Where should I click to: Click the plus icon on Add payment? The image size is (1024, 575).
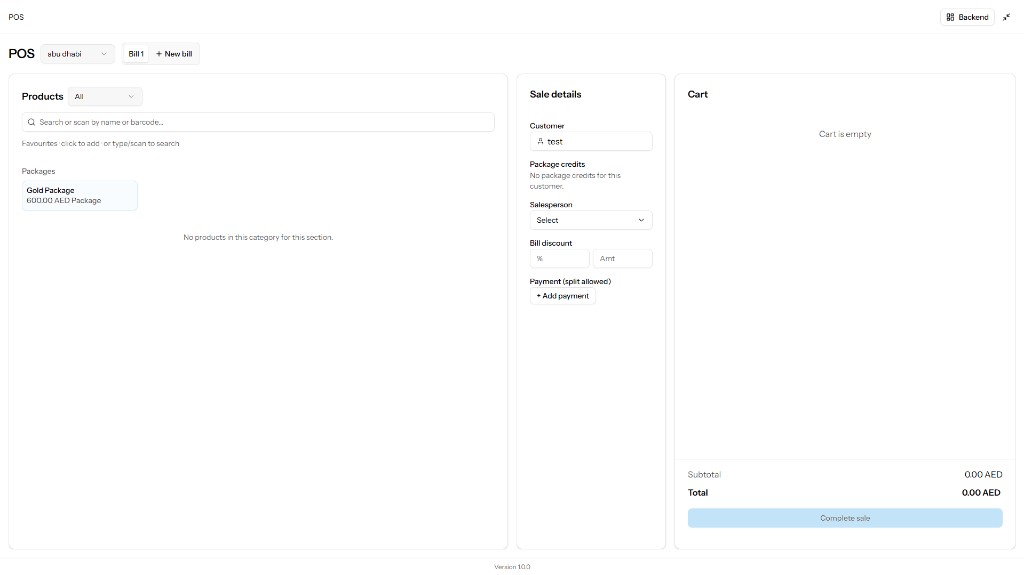(538, 296)
